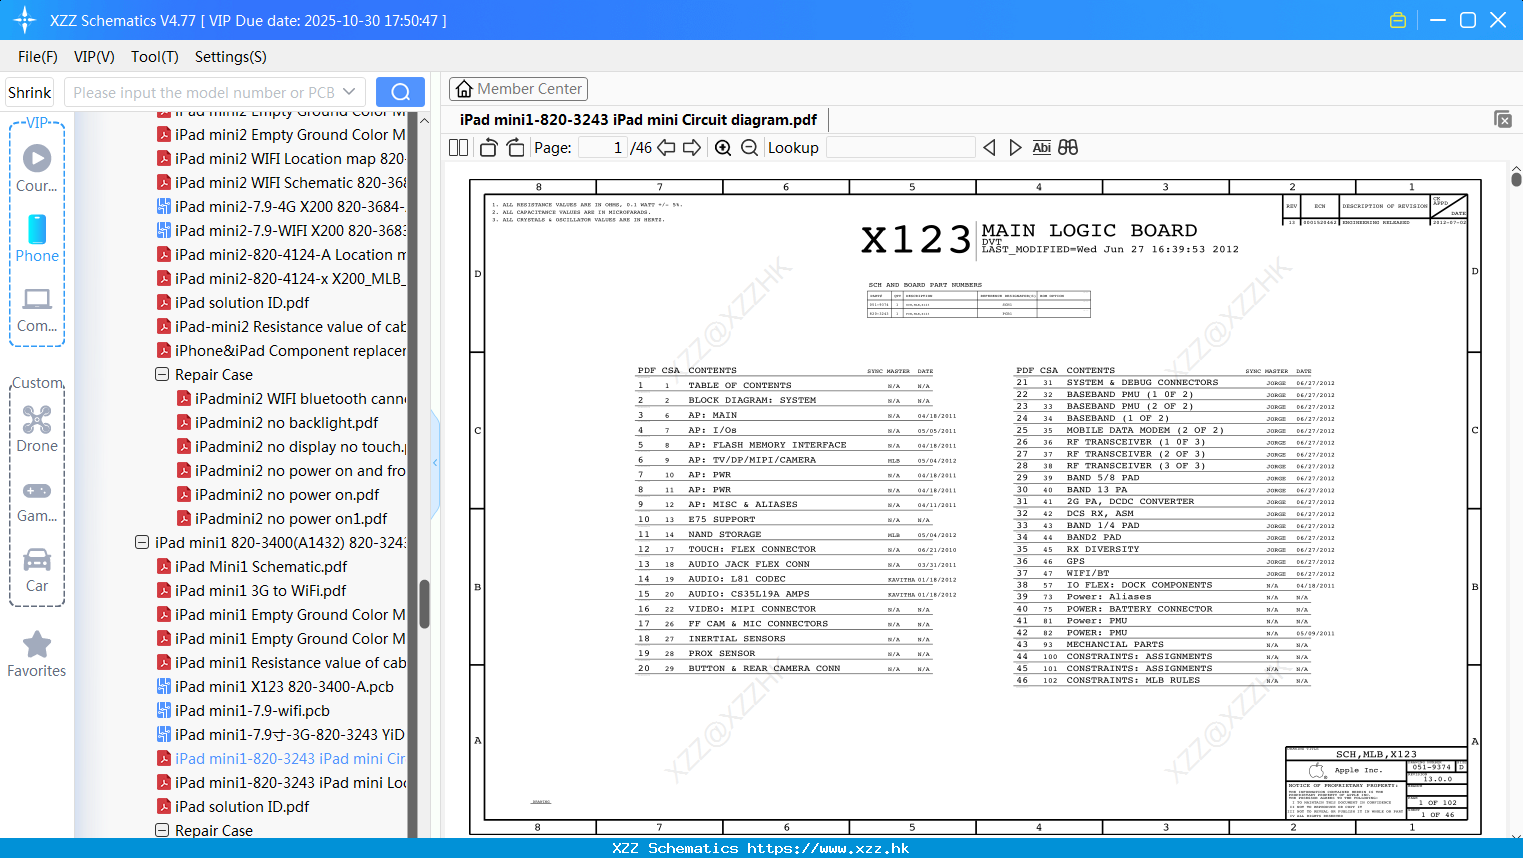Open iPad mini1 X123 820-3400-A.pcb

(x=284, y=686)
